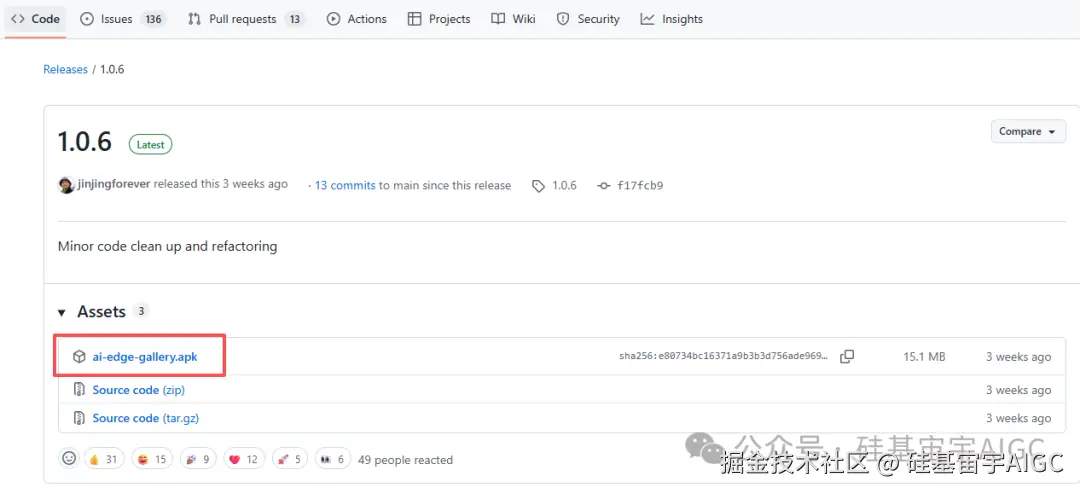1080x493 pixels.
Task: Download Source code (zip)
Action: pos(138,390)
